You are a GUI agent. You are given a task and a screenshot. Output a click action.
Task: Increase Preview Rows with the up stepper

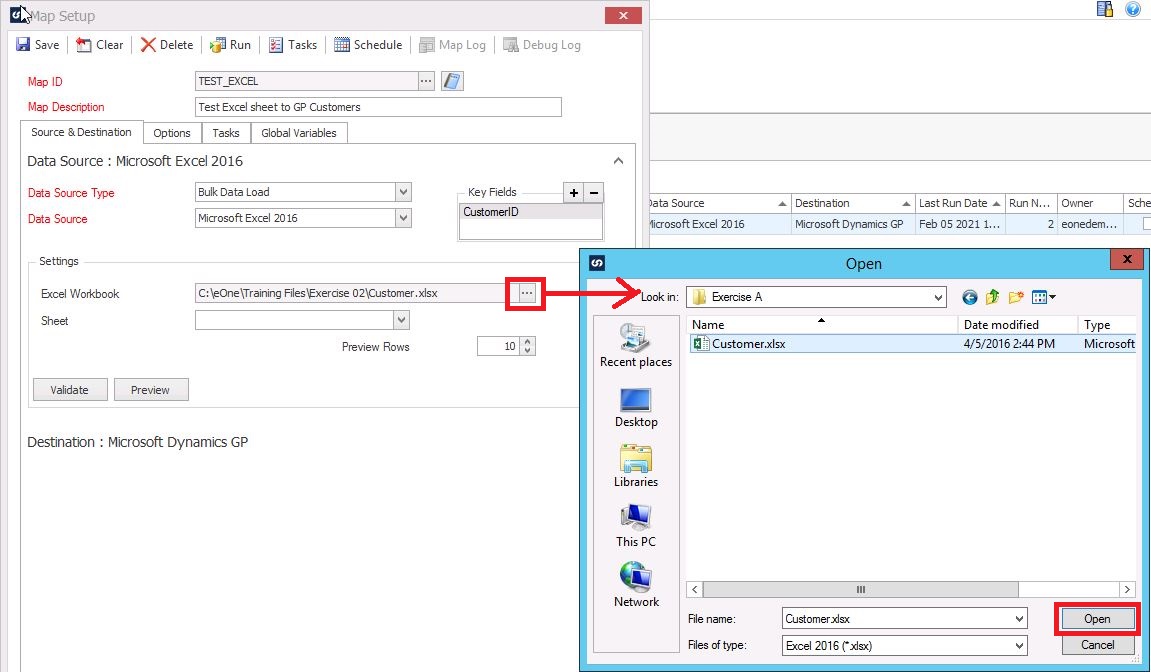click(x=528, y=342)
